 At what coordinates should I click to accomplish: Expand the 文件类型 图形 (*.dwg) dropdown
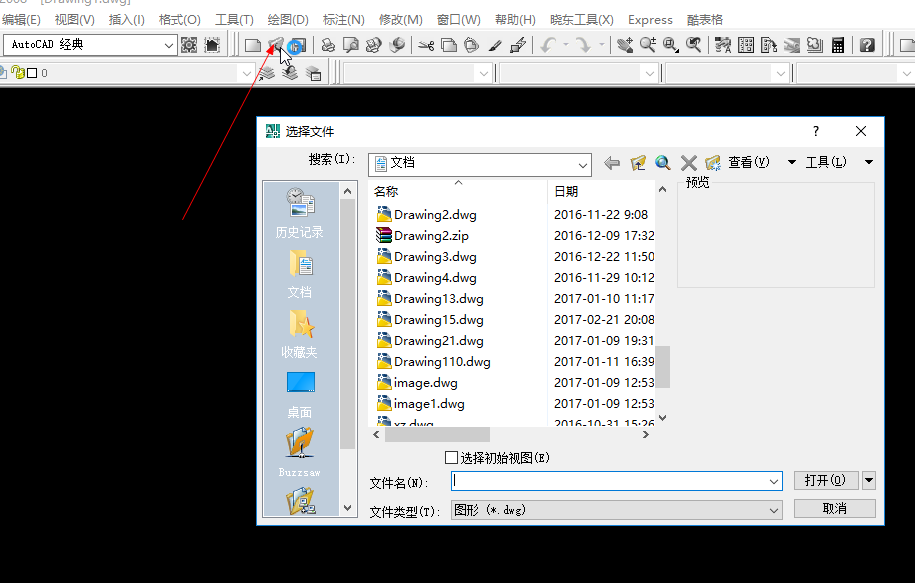[774, 510]
